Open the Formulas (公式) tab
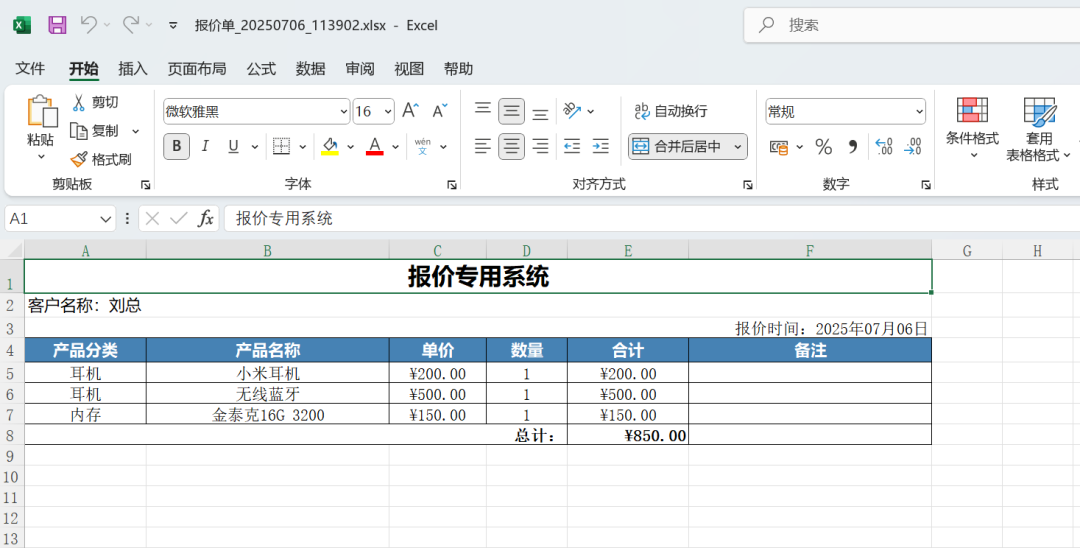 coord(261,69)
